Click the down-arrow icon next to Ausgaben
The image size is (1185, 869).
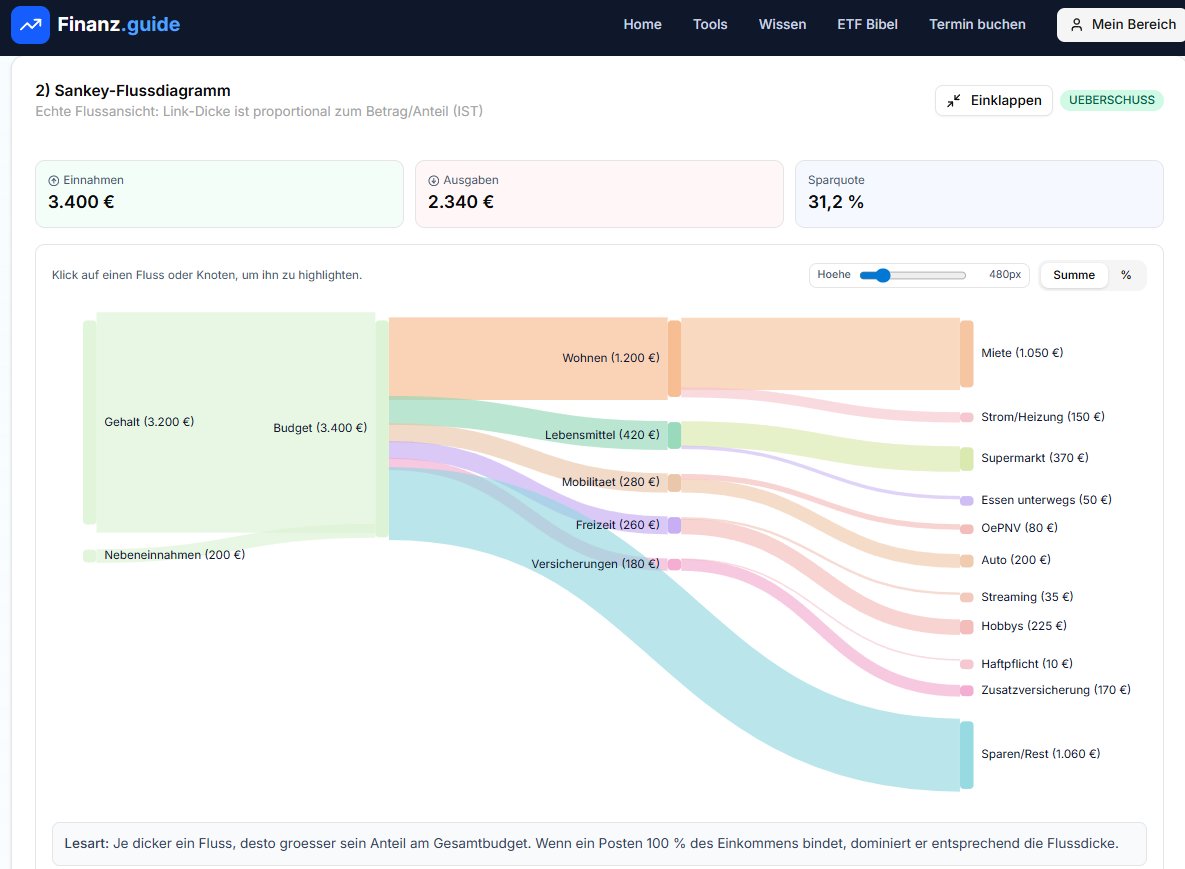(434, 181)
